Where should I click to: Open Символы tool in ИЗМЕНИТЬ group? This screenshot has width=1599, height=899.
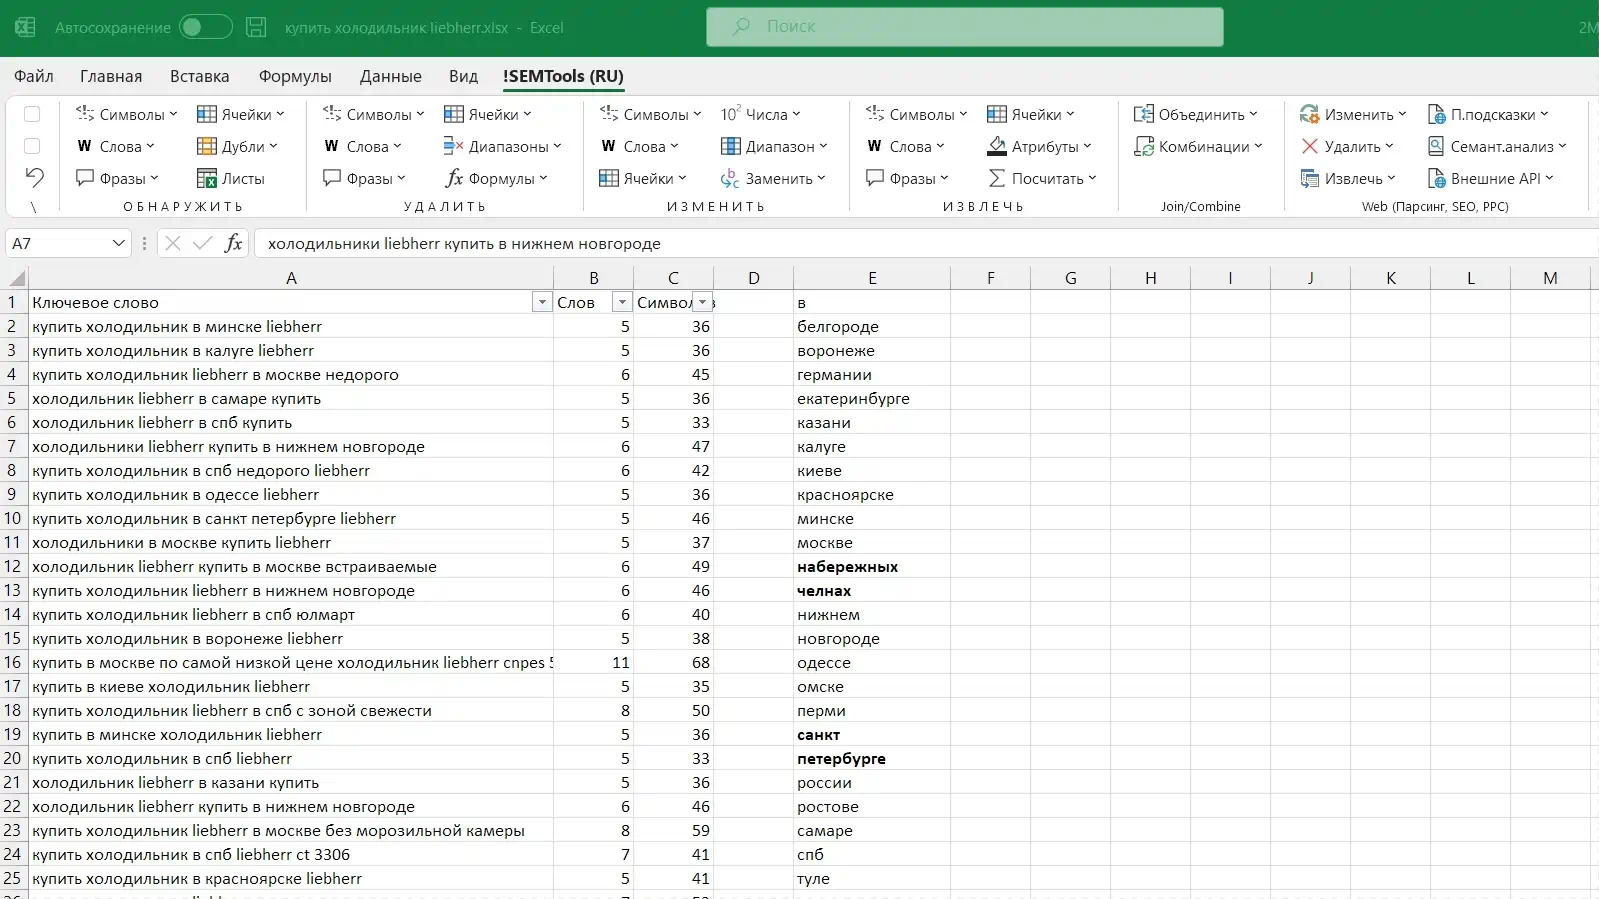(x=650, y=114)
